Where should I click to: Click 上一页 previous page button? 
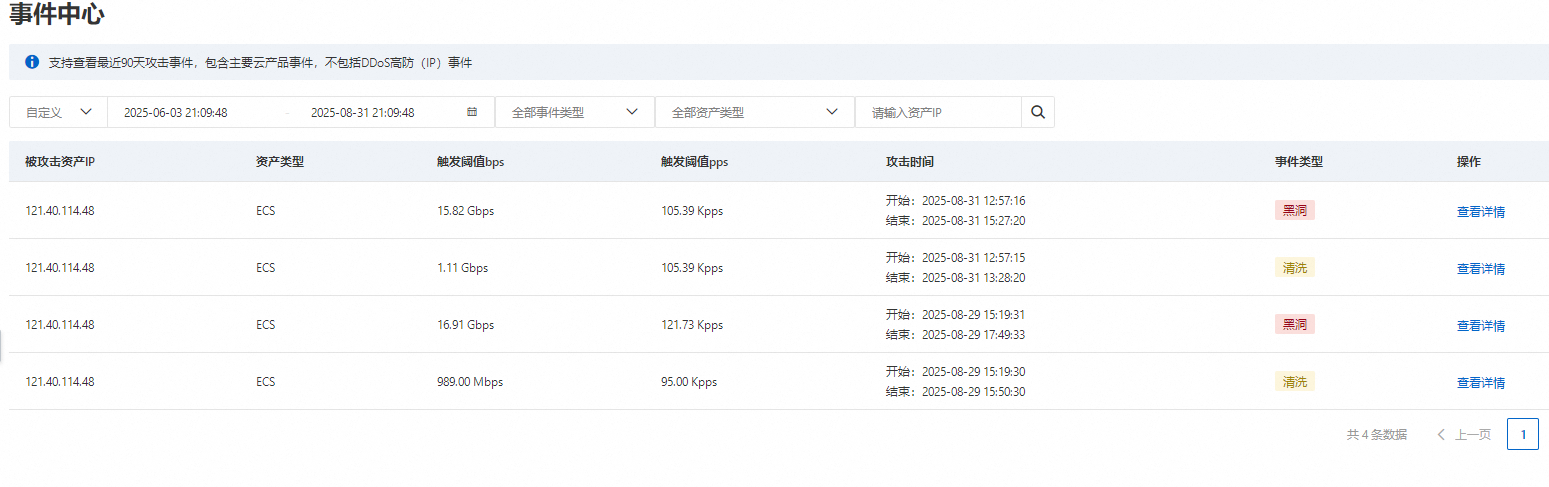click(x=1464, y=434)
